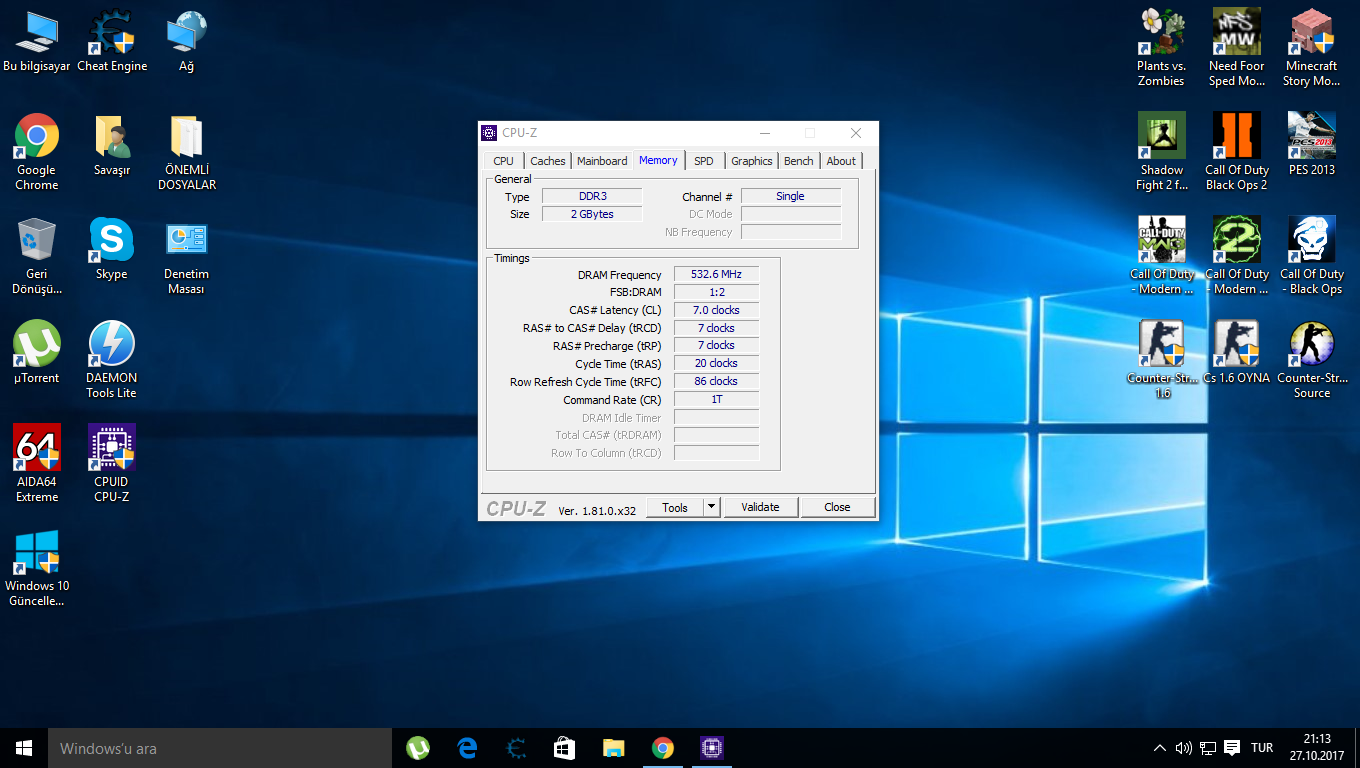This screenshot has height=768, width=1360.
Task: Open the Bu bilgisayar desktop icon
Action: point(37,41)
